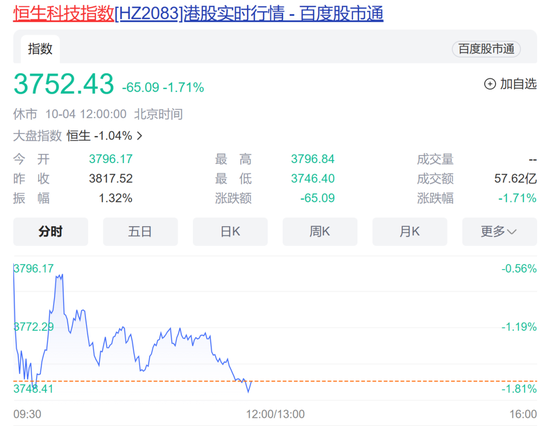This screenshot has height=426, width=550.
Task: Click the chart percentage label -1.19%
Action: (x=519, y=327)
